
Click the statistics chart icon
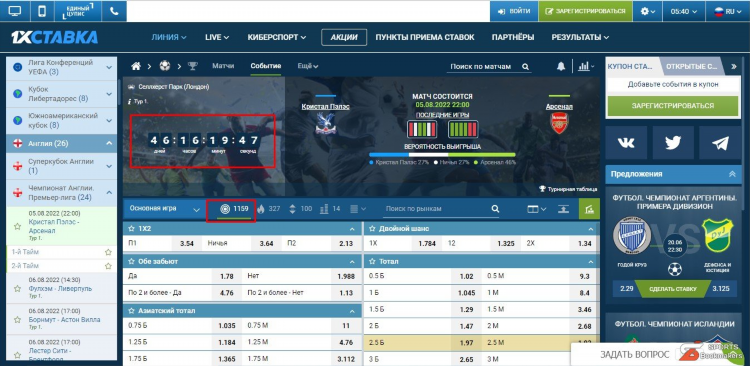pos(586,67)
